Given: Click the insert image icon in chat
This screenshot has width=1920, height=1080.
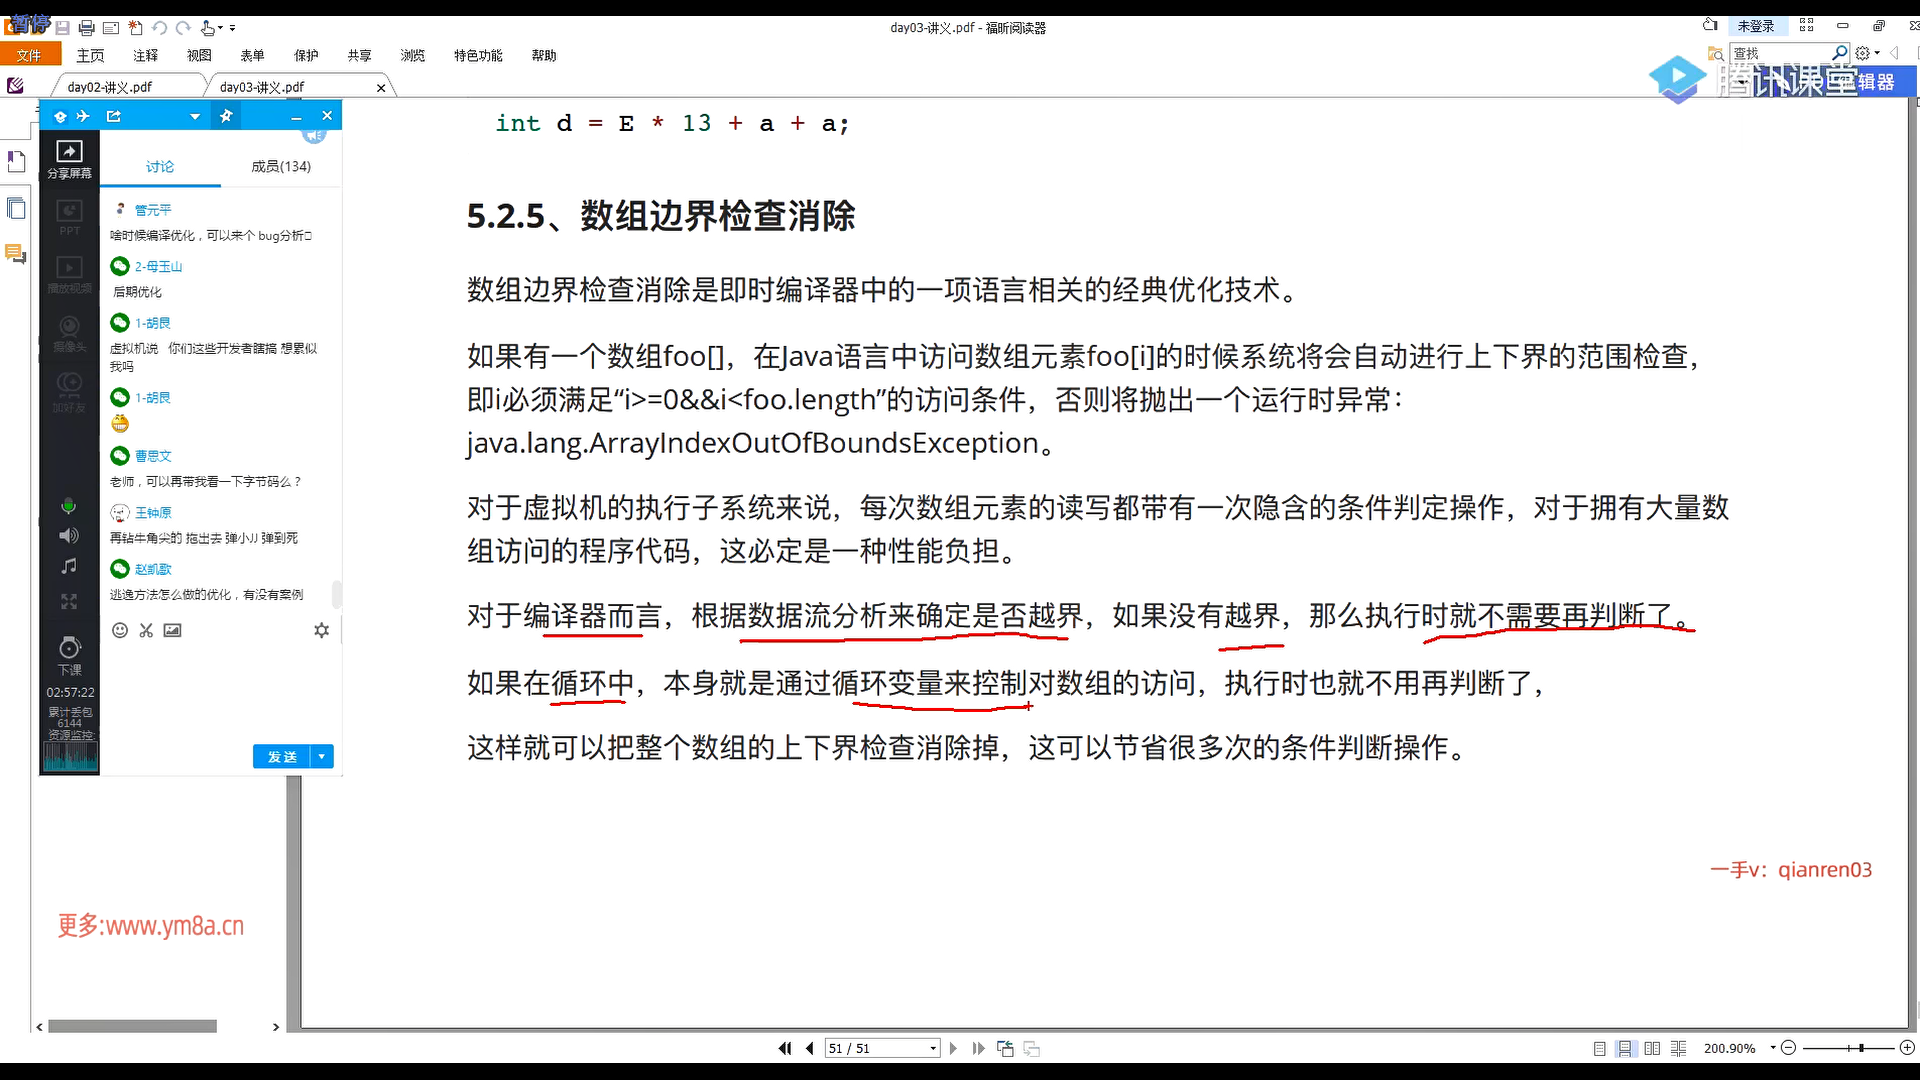Looking at the screenshot, I should point(173,630).
